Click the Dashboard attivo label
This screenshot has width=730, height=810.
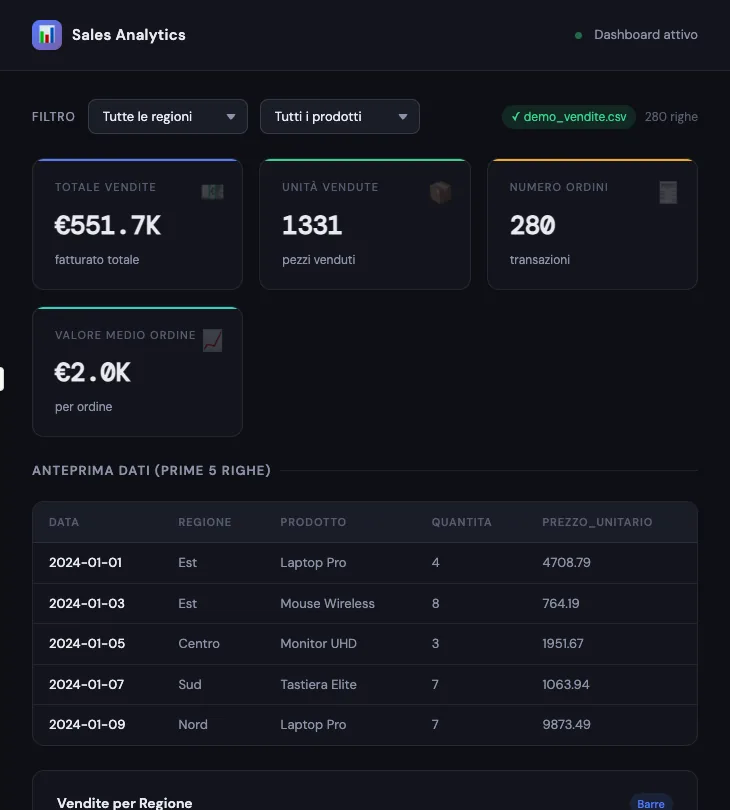click(x=646, y=35)
